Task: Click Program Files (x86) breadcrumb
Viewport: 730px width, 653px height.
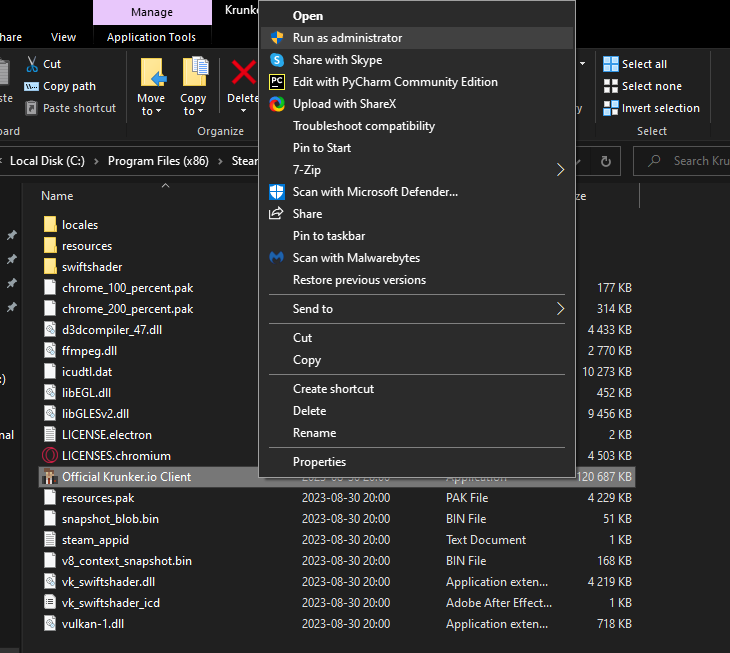Action: click(x=158, y=161)
